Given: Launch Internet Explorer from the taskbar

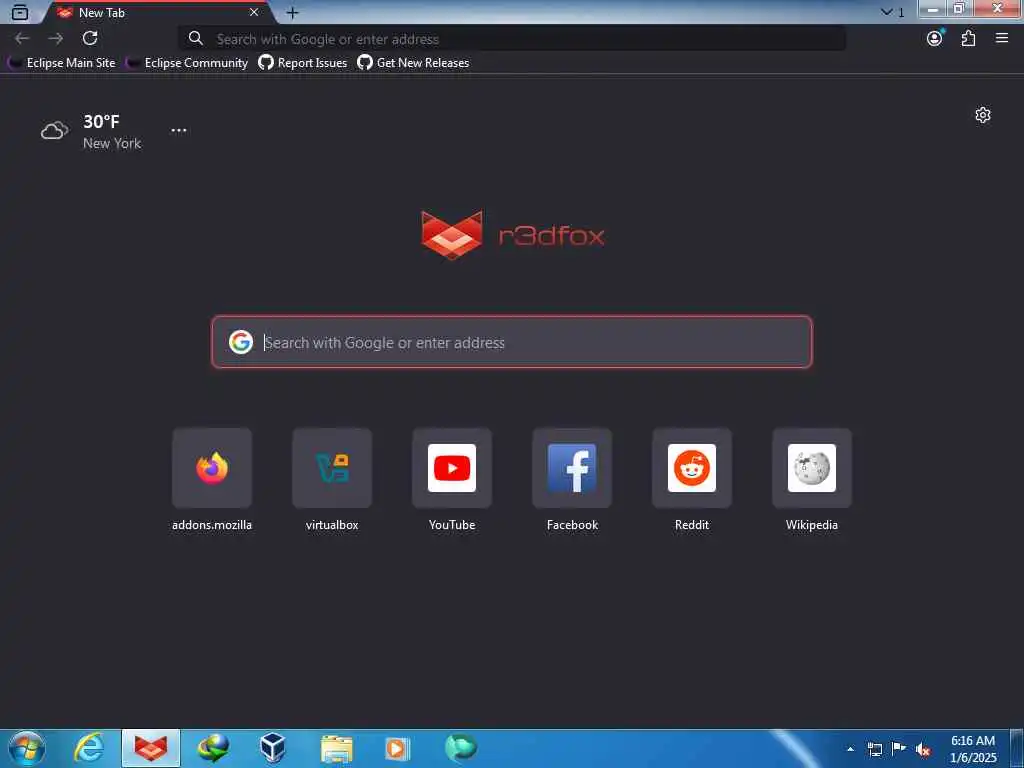Looking at the screenshot, I should [89, 748].
